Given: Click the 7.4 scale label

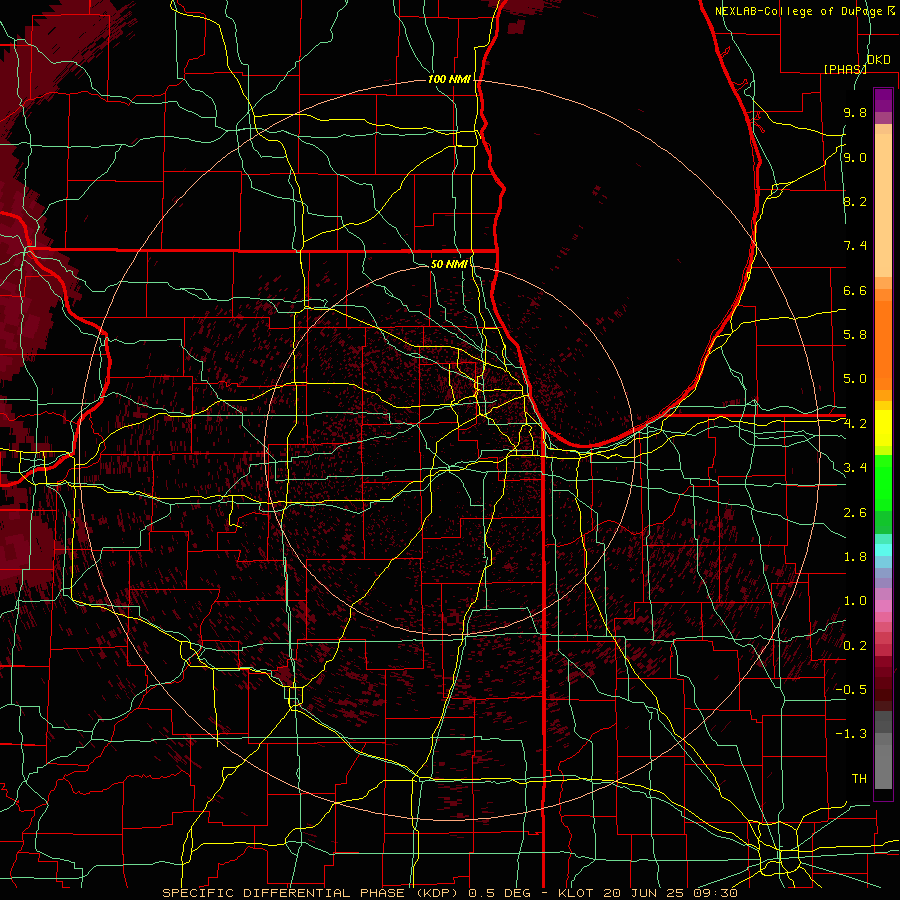Looking at the screenshot, I should click(x=855, y=246).
